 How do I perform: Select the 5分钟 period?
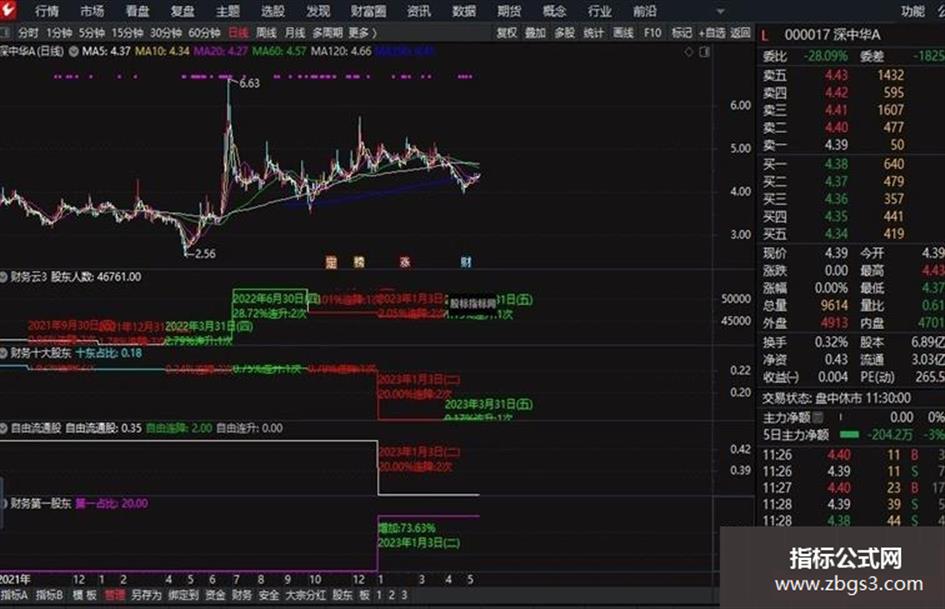[x=92, y=33]
